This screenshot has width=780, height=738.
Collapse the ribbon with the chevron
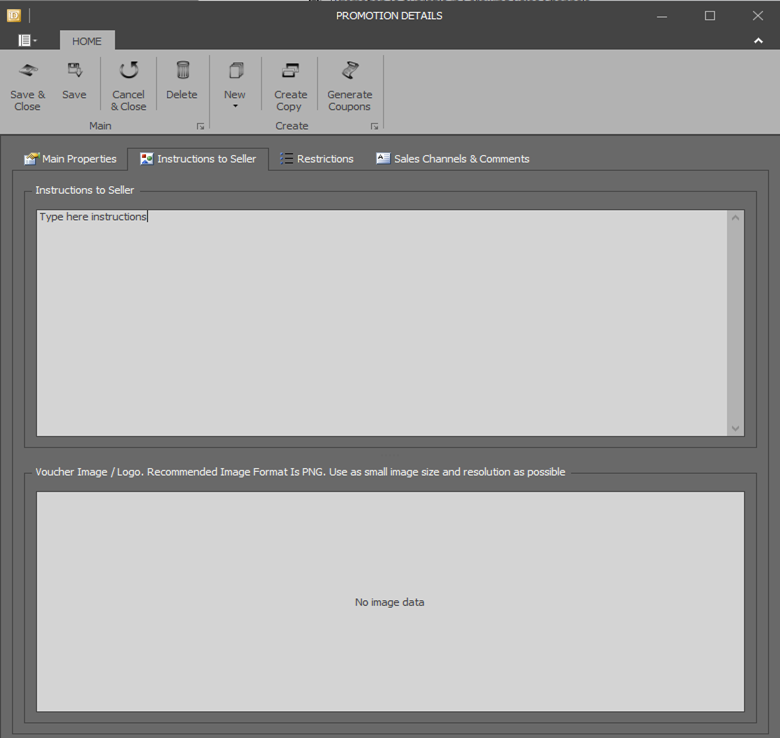pos(758,41)
